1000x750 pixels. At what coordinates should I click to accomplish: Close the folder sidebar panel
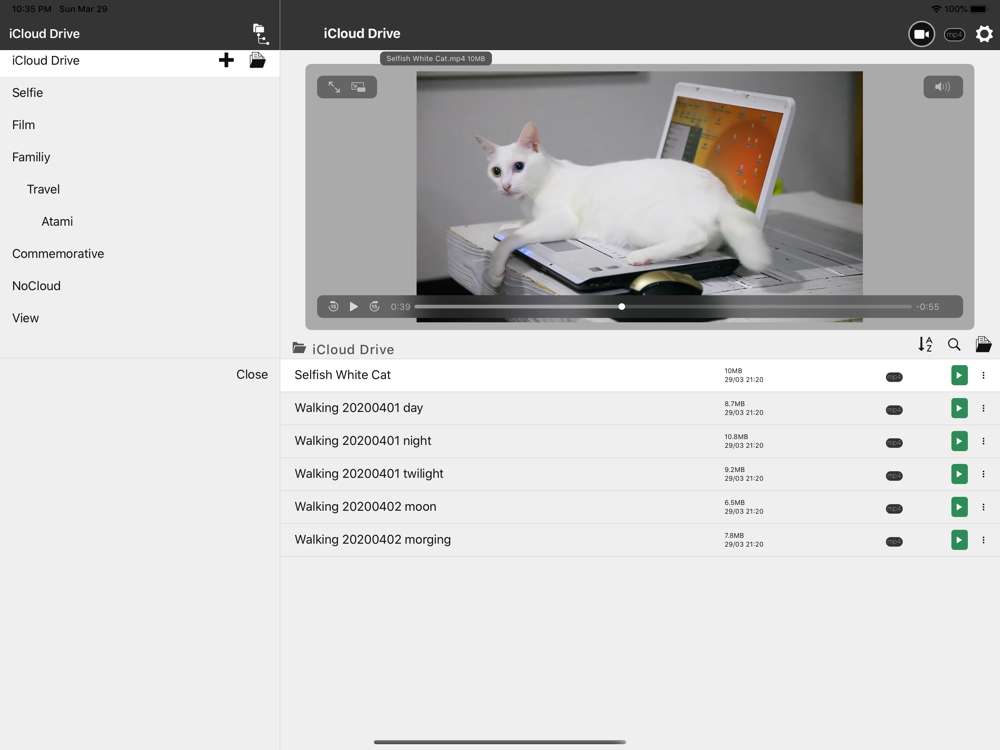(252, 375)
